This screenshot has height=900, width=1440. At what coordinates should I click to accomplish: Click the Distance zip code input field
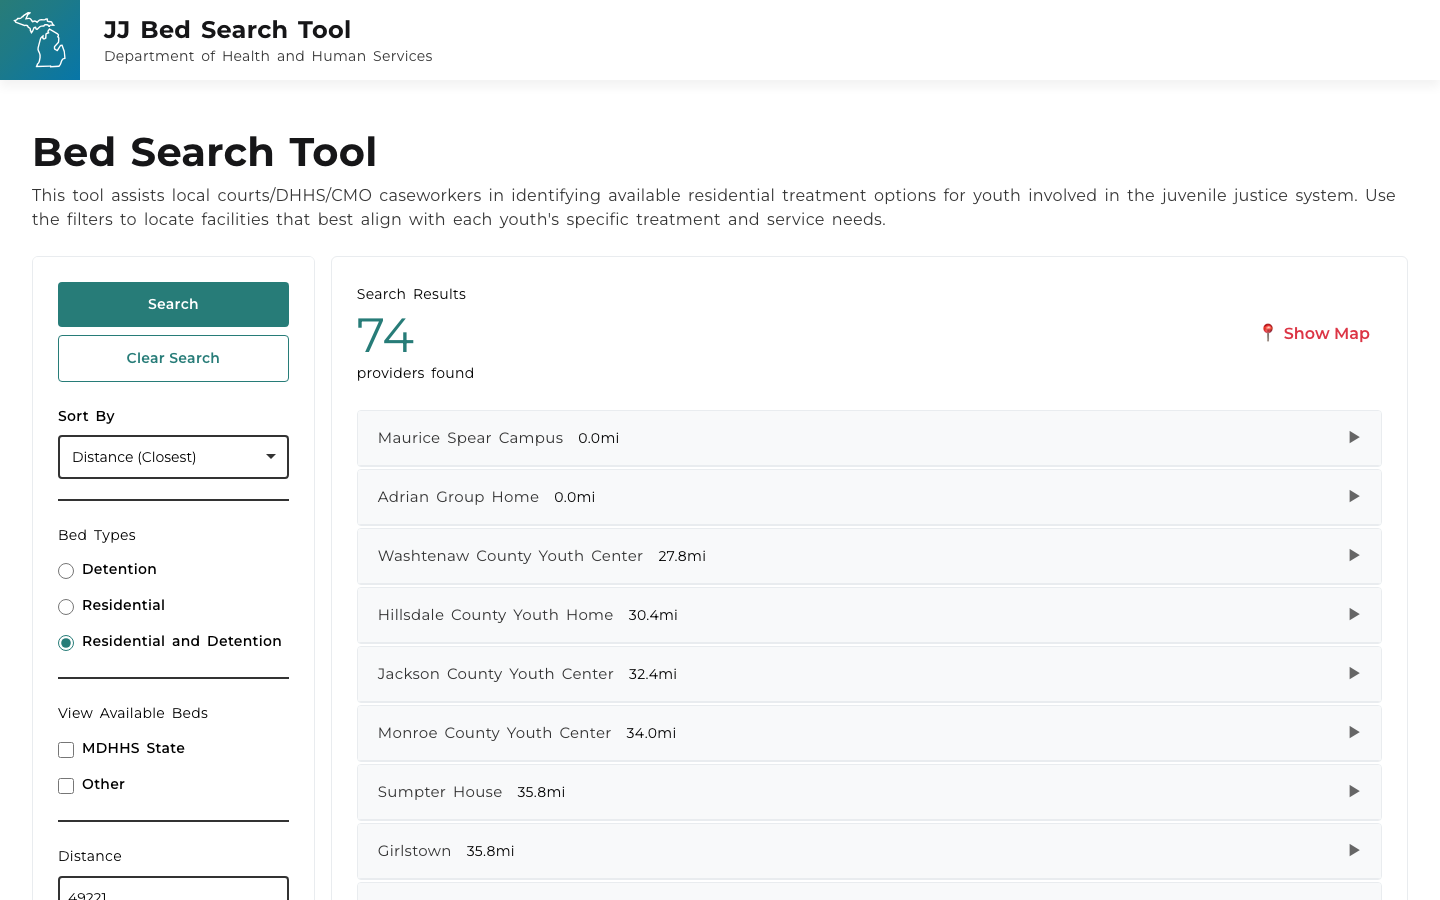[173, 889]
